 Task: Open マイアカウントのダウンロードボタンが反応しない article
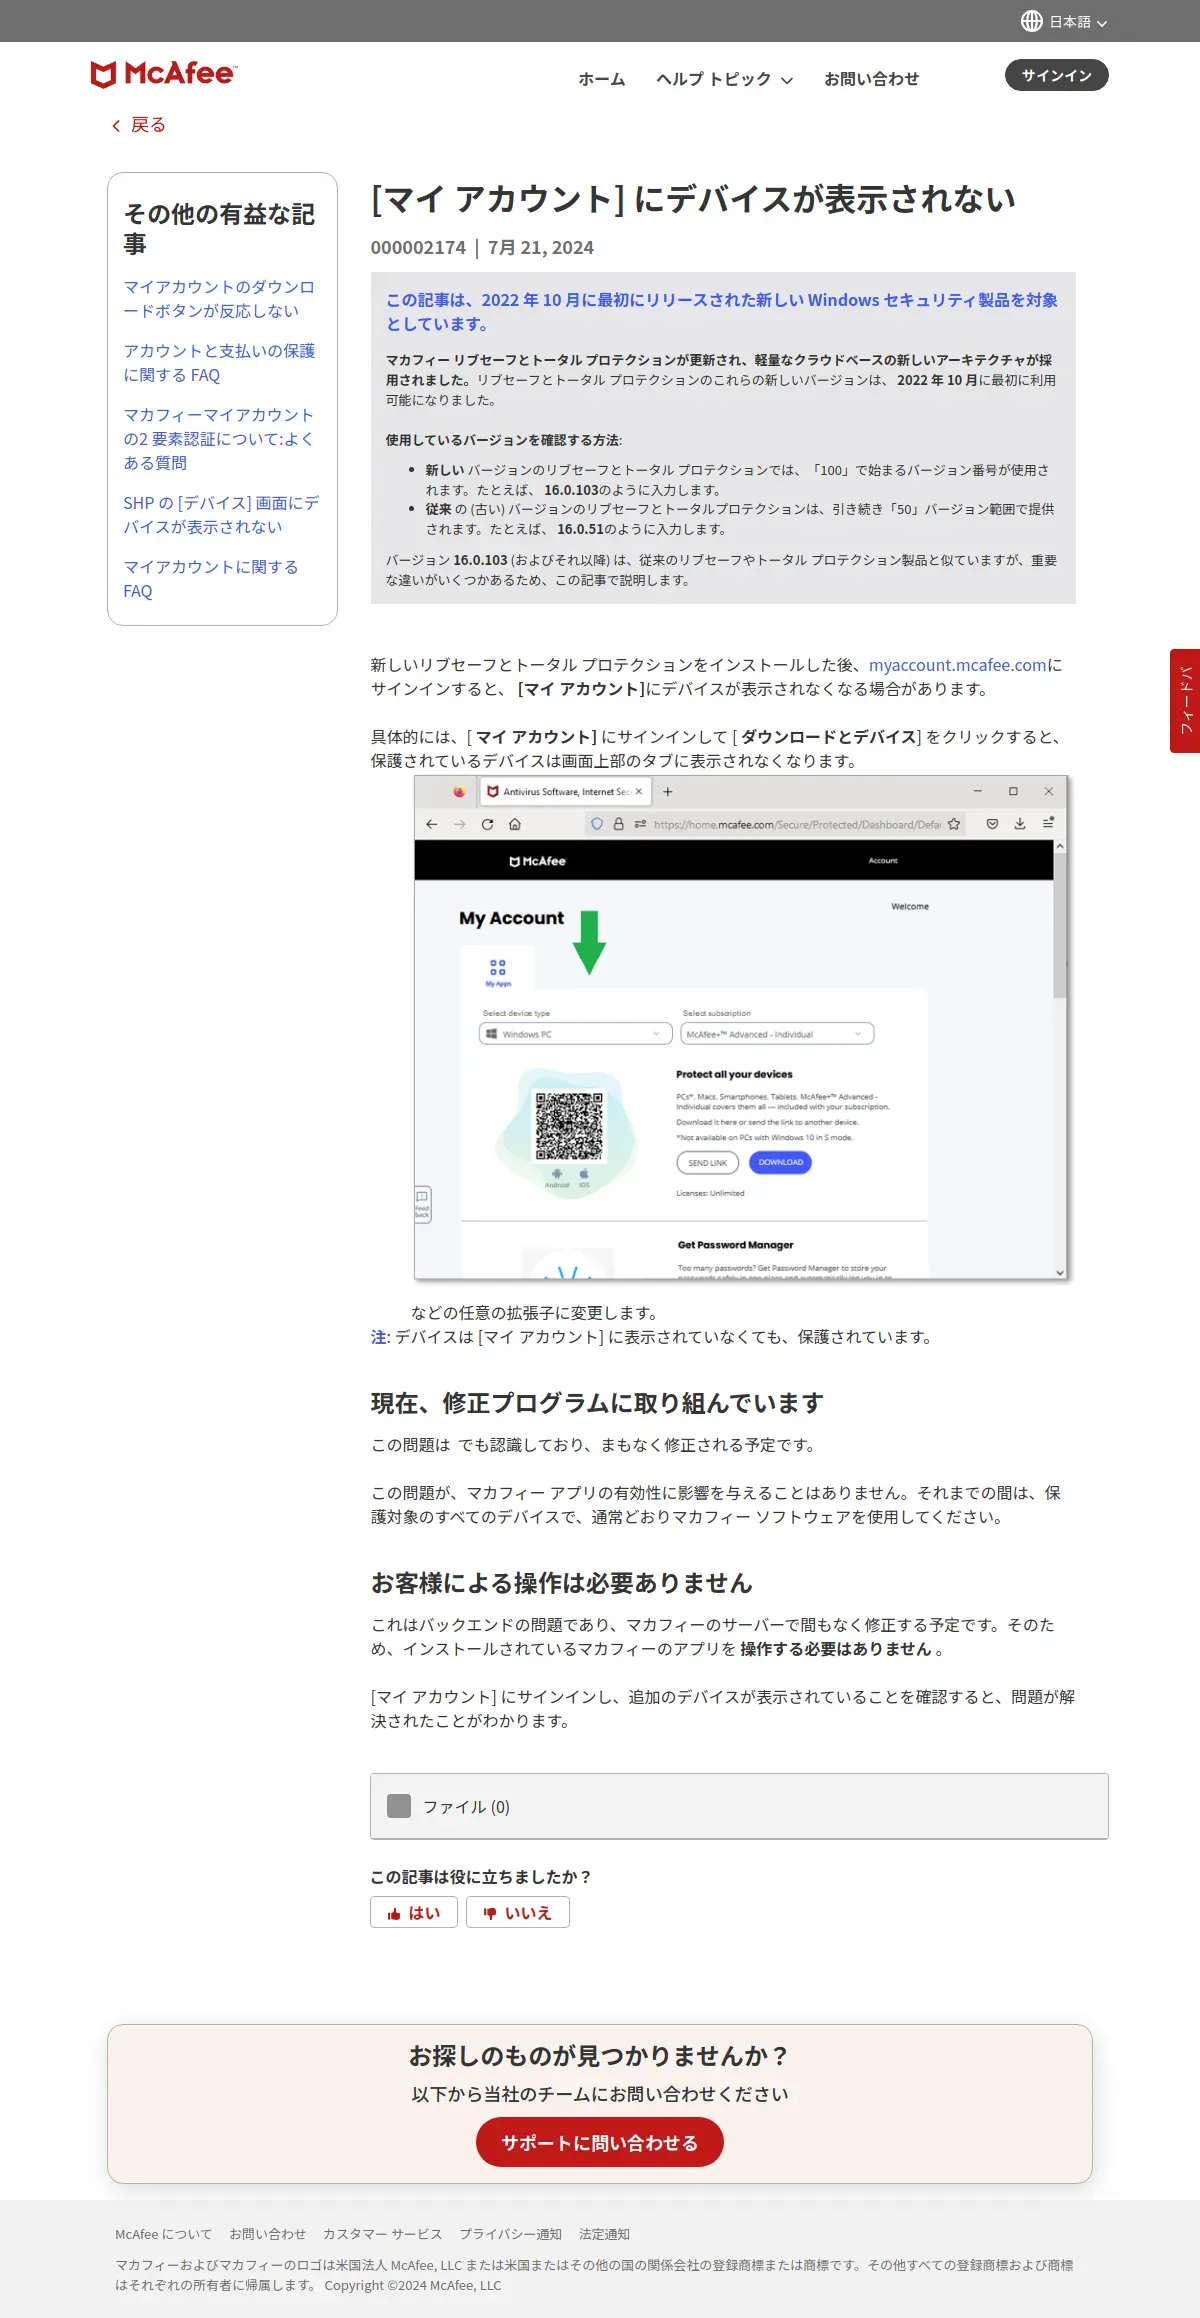[x=219, y=299]
